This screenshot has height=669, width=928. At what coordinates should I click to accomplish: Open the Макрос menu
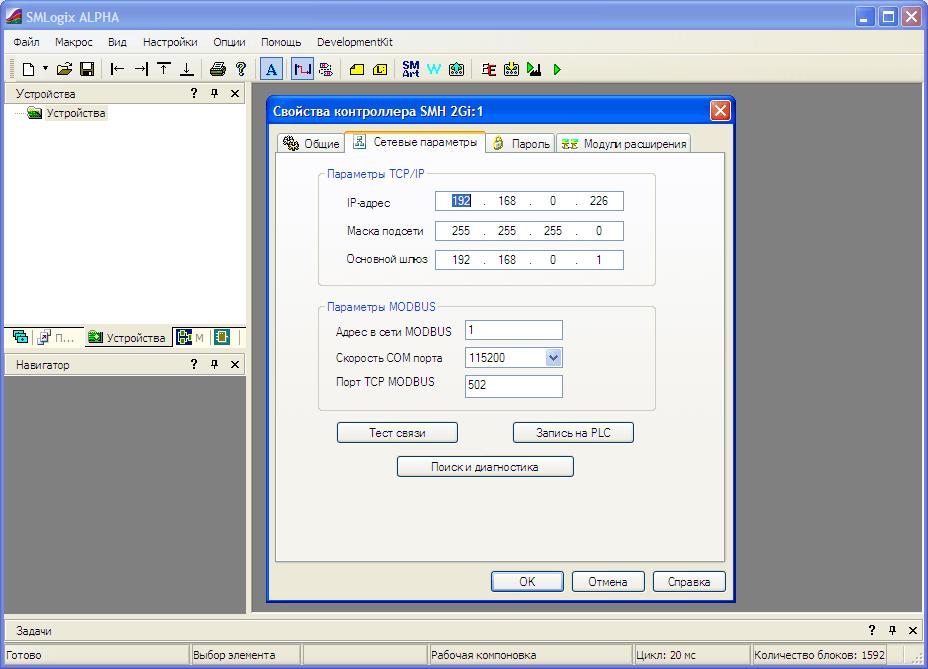[73, 42]
